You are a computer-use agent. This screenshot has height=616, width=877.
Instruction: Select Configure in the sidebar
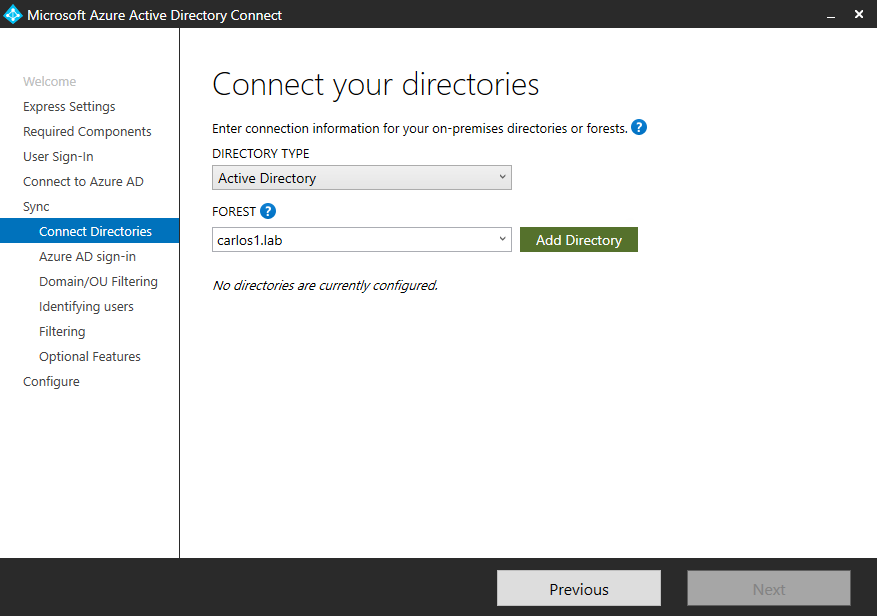click(51, 382)
